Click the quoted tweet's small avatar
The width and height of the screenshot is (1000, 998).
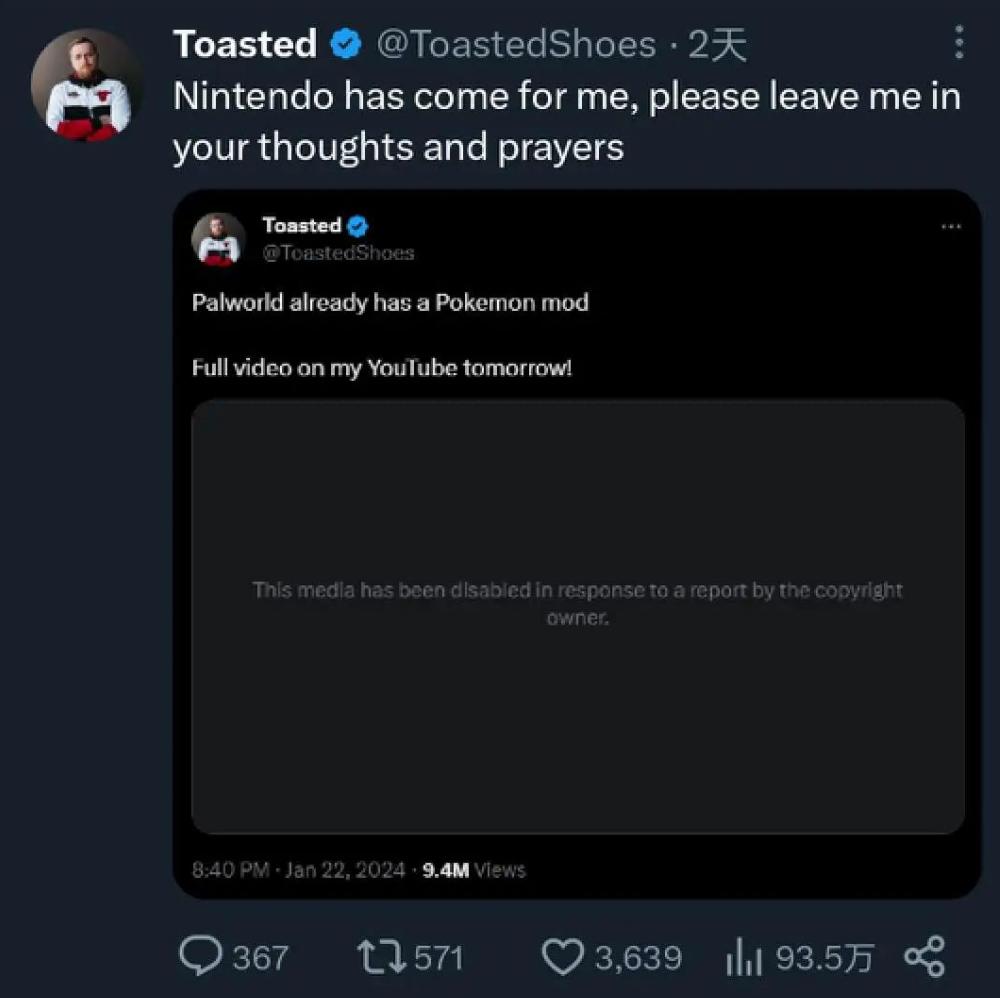(219, 238)
